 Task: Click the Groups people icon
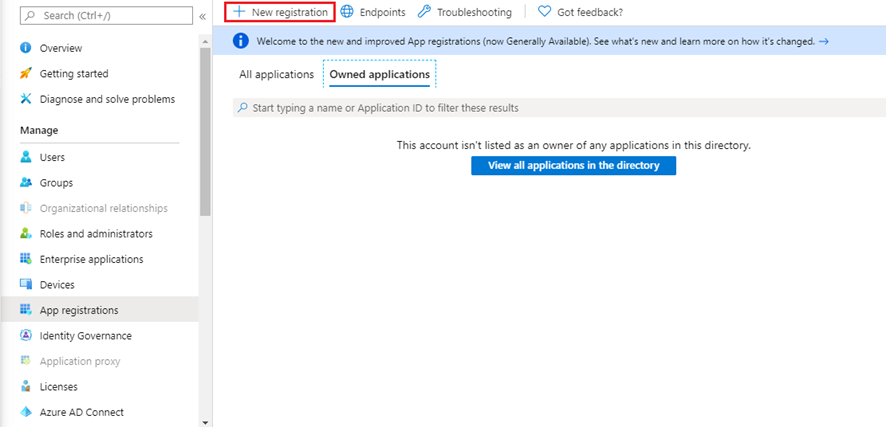(x=25, y=182)
